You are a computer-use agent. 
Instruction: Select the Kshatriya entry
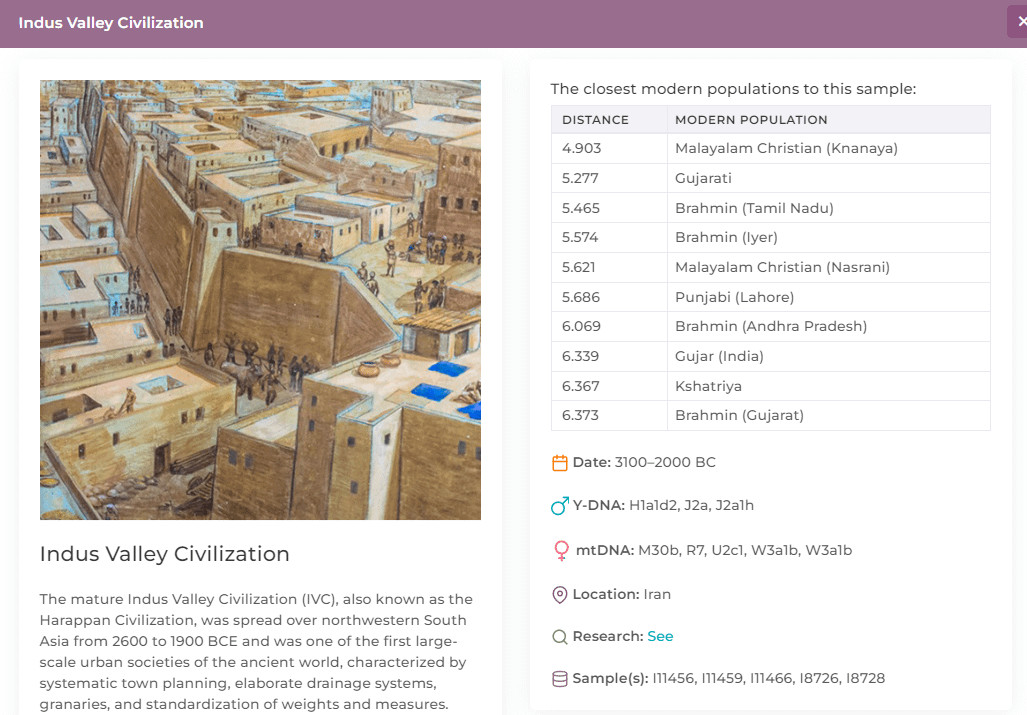click(708, 386)
